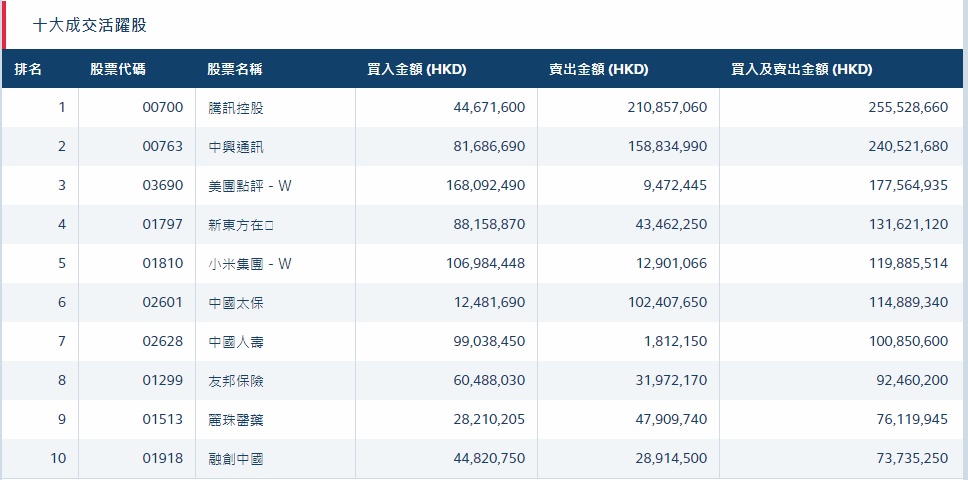Select stock code 01797

pos(163,224)
